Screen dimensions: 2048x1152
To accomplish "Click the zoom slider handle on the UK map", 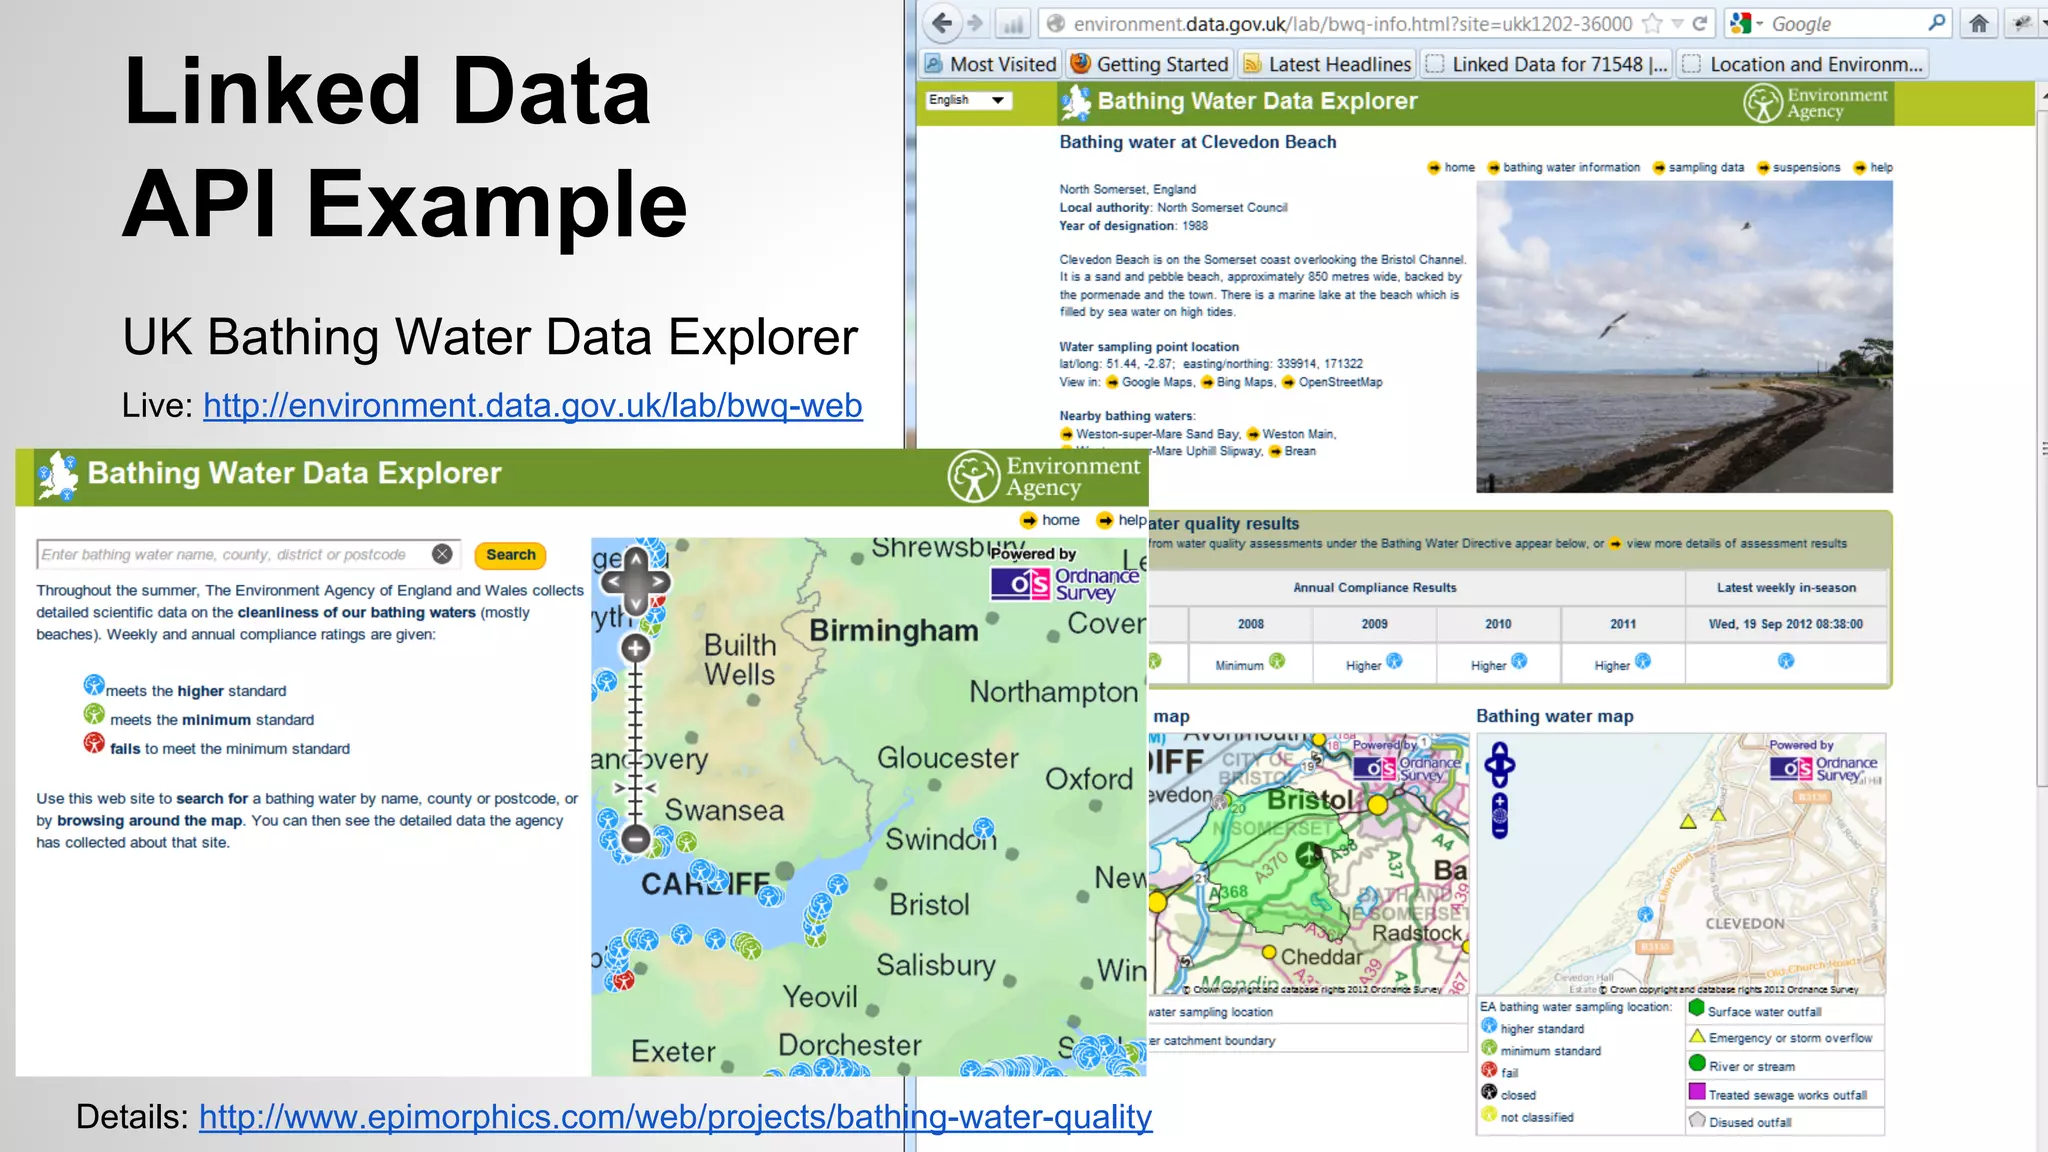I will click(x=635, y=788).
